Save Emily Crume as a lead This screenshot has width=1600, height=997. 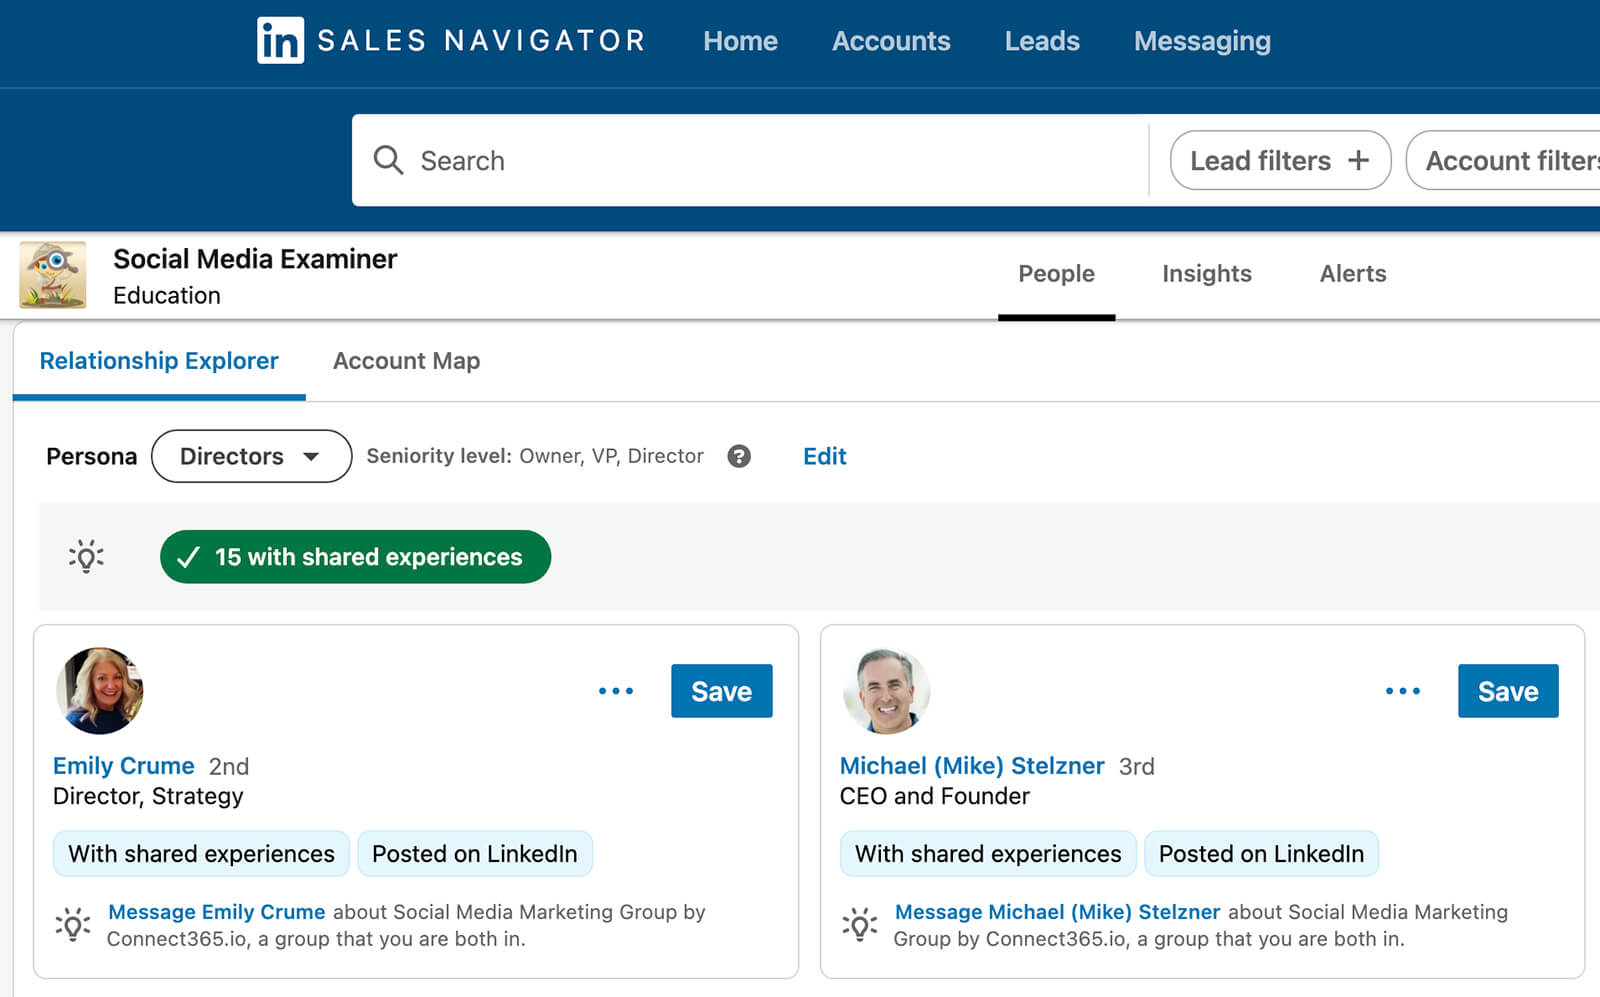pos(721,691)
